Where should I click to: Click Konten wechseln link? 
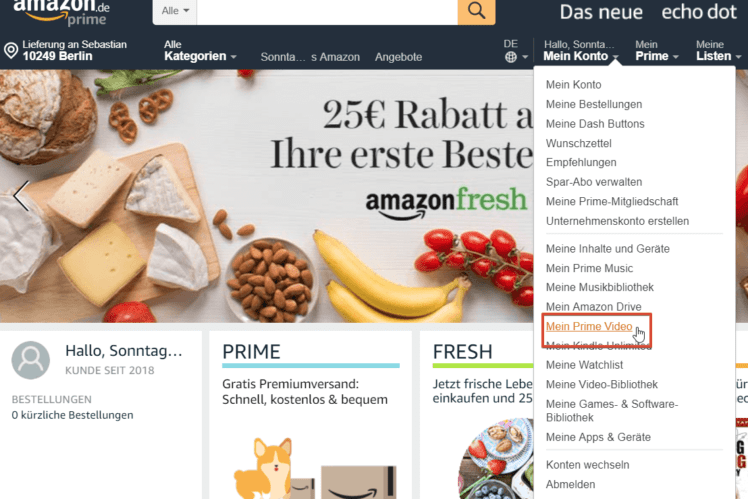coord(588,465)
